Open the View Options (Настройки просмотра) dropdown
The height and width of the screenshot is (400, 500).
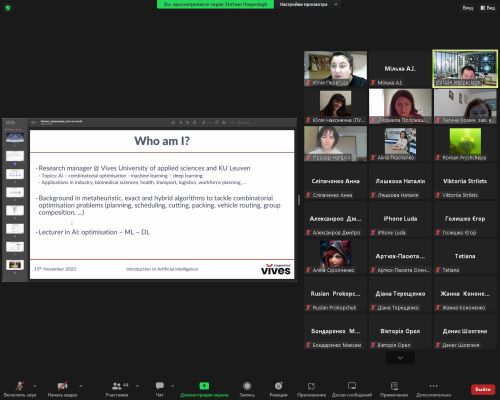tap(308, 4)
